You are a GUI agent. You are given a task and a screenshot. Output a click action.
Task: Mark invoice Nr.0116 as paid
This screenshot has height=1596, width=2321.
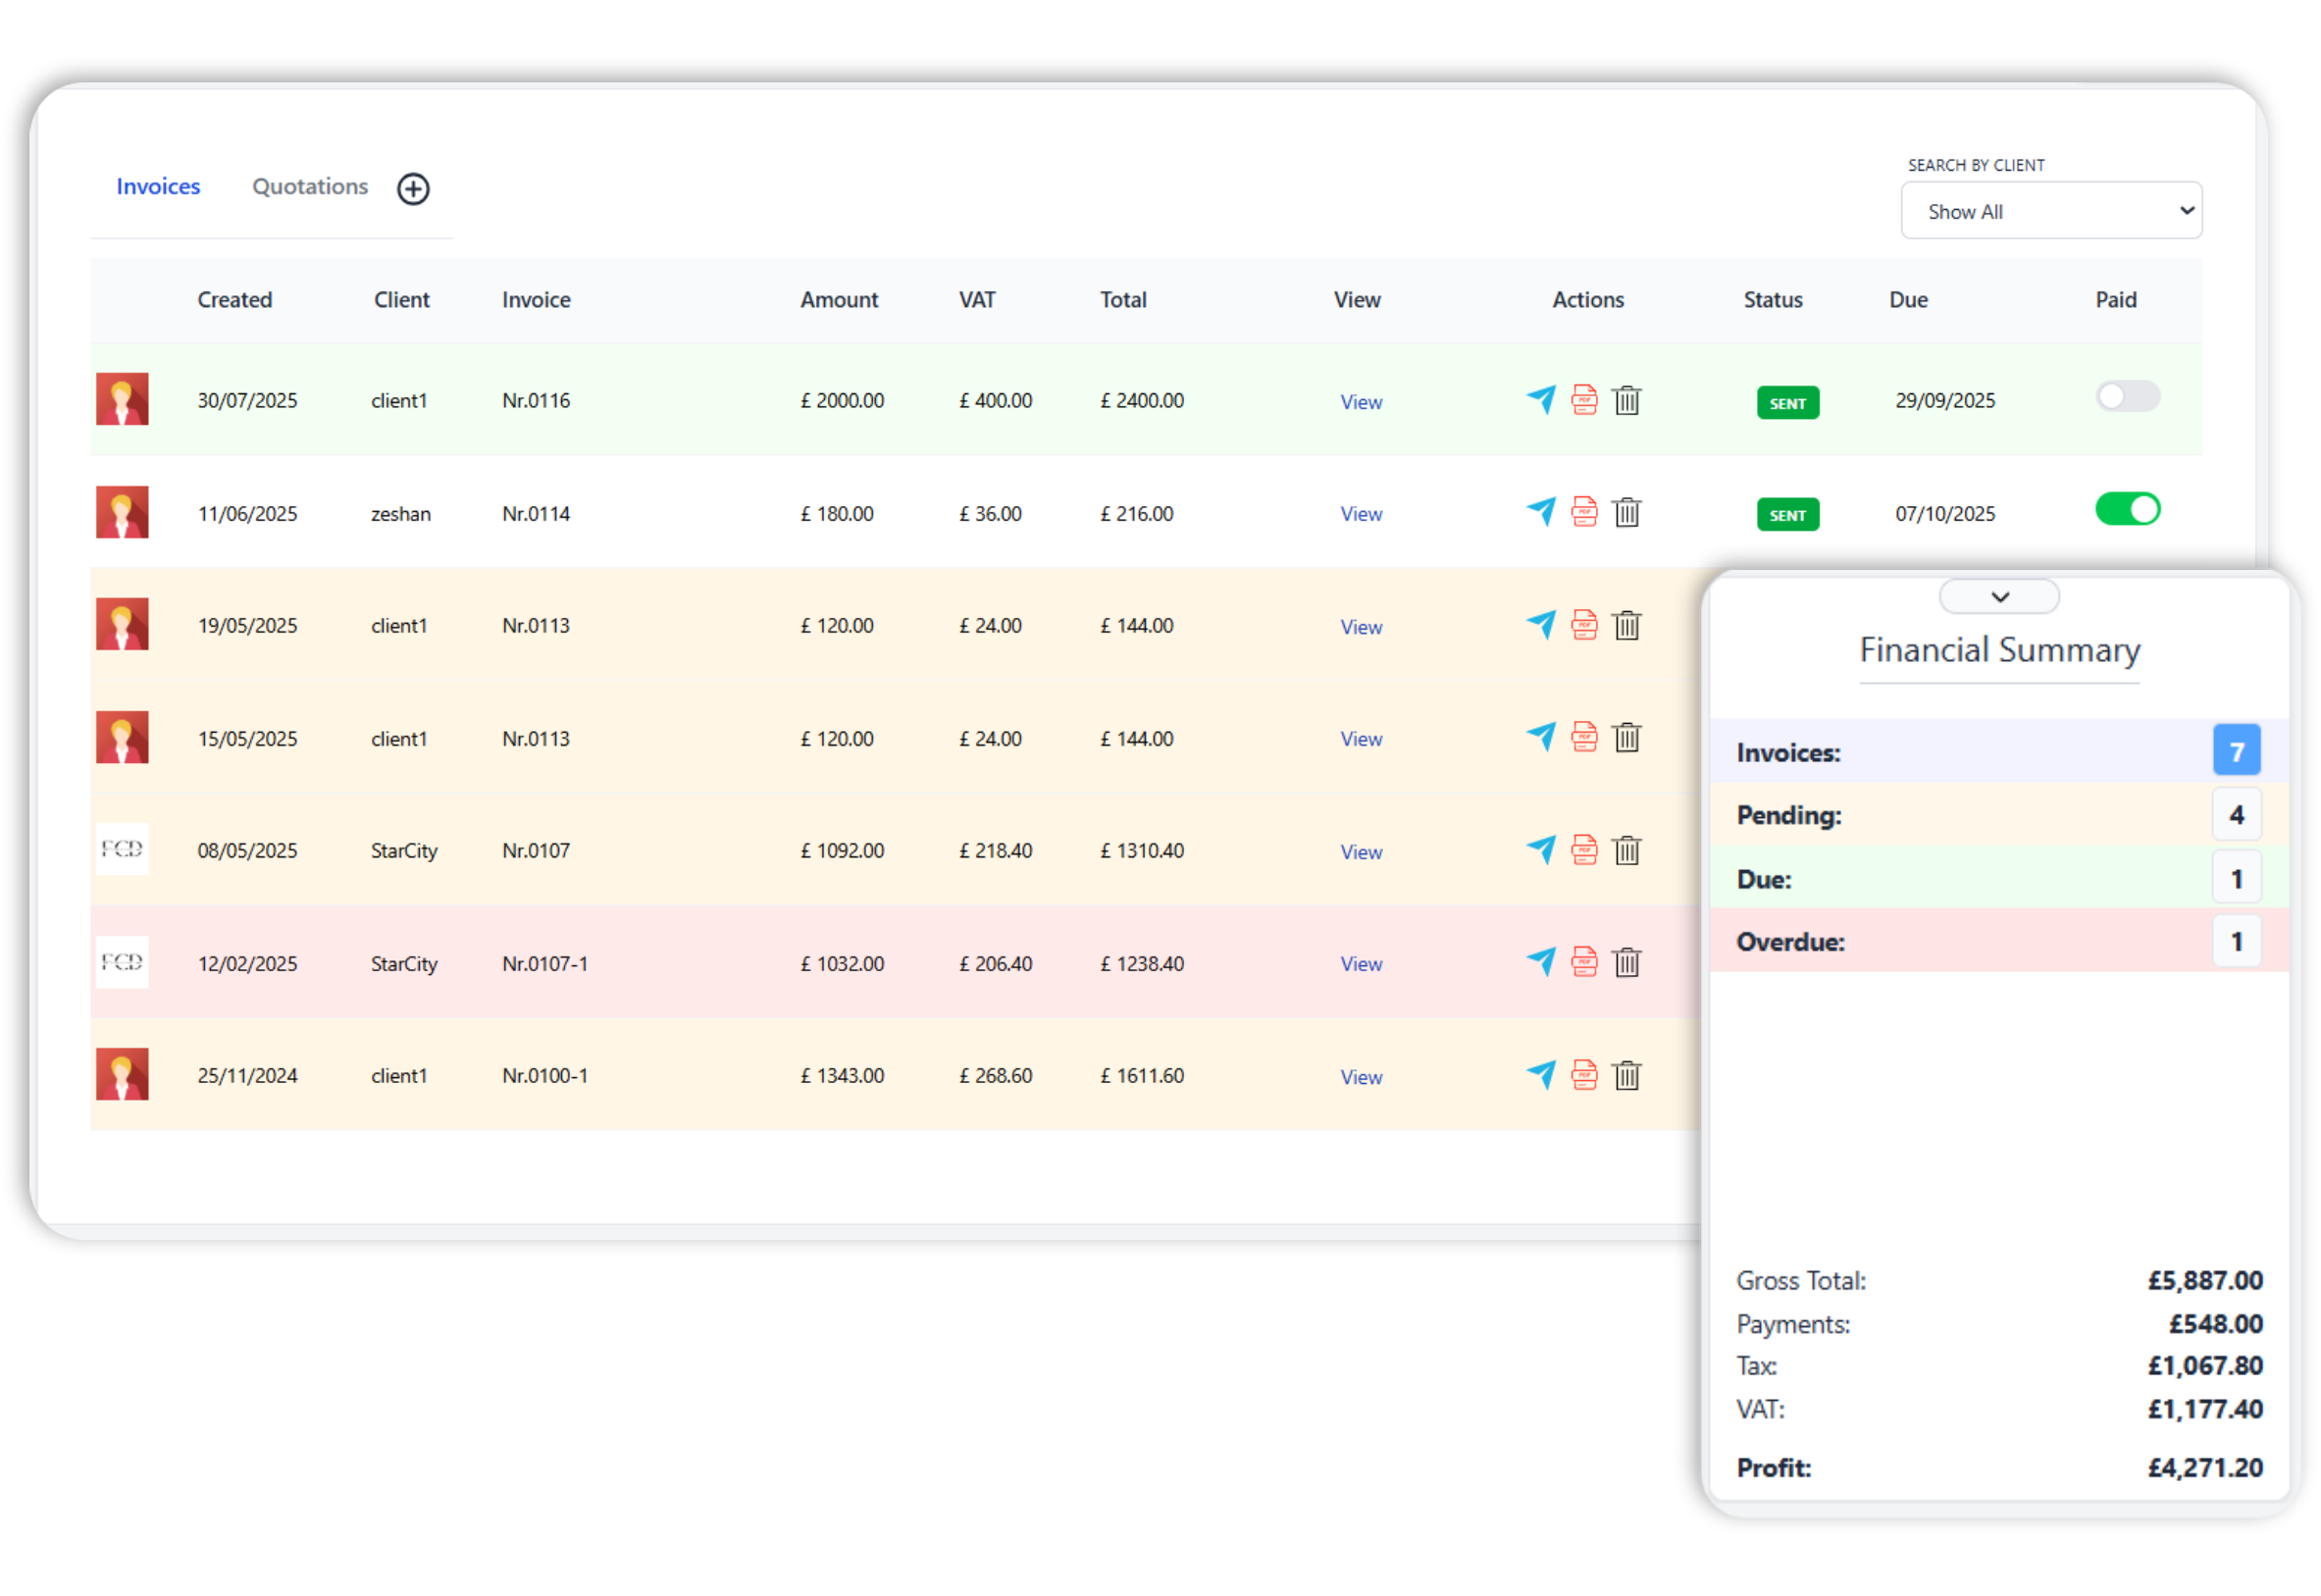click(x=2127, y=397)
